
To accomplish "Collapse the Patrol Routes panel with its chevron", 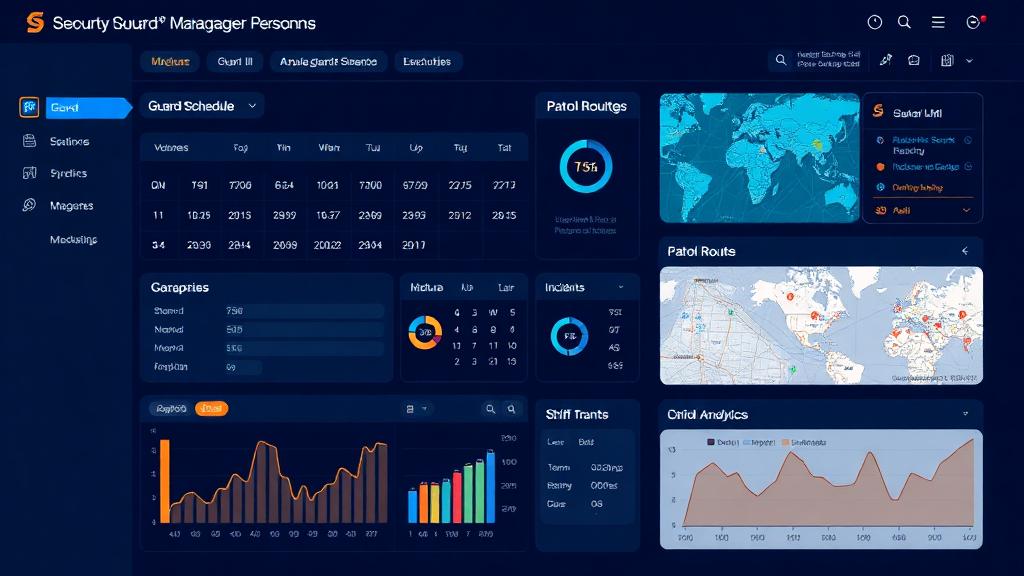I will click(964, 252).
